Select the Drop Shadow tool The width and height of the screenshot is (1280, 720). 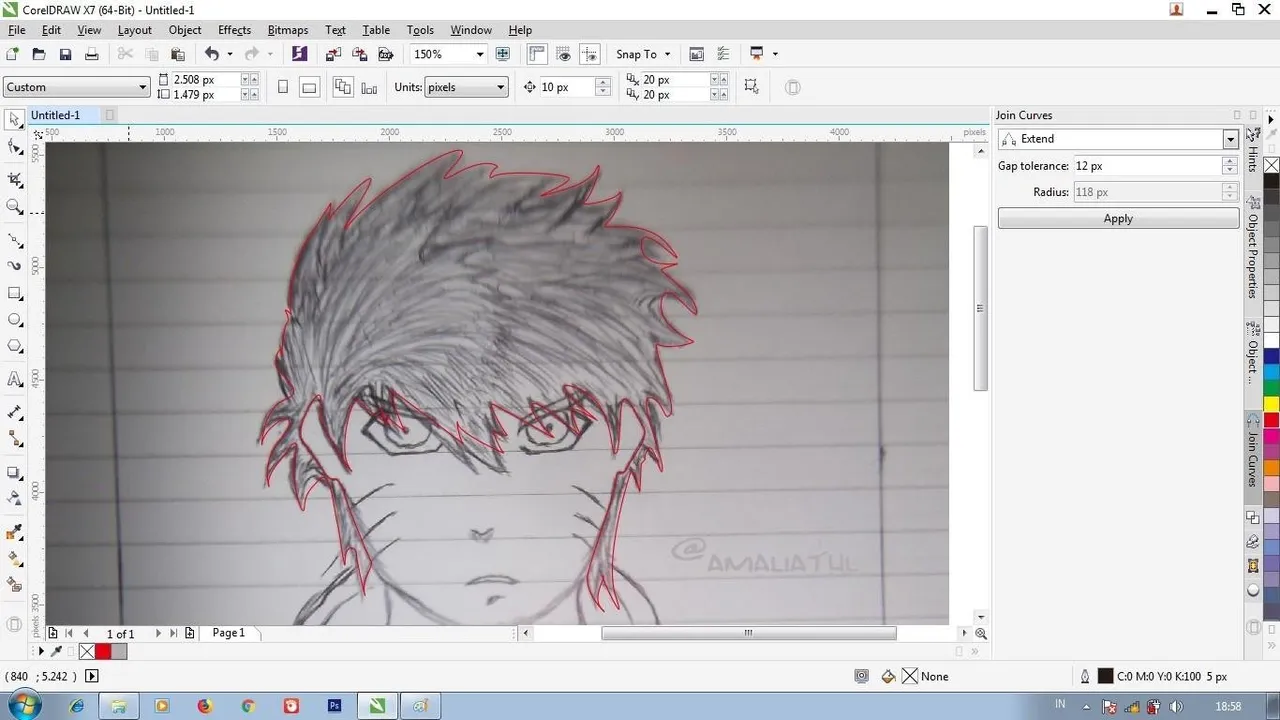(x=14, y=472)
